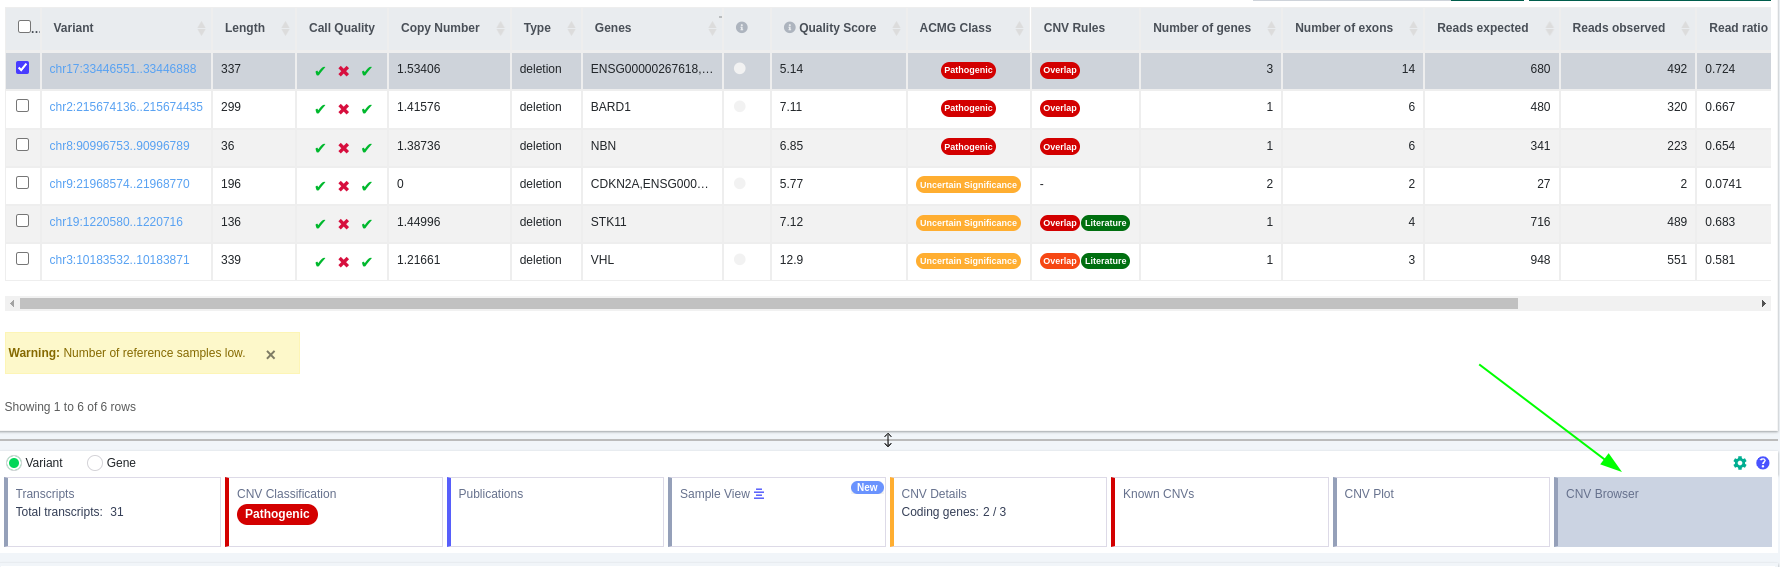This screenshot has height=567, width=1780.
Task: Open variant chr8:90996753..90996789 link
Action: coord(119,146)
